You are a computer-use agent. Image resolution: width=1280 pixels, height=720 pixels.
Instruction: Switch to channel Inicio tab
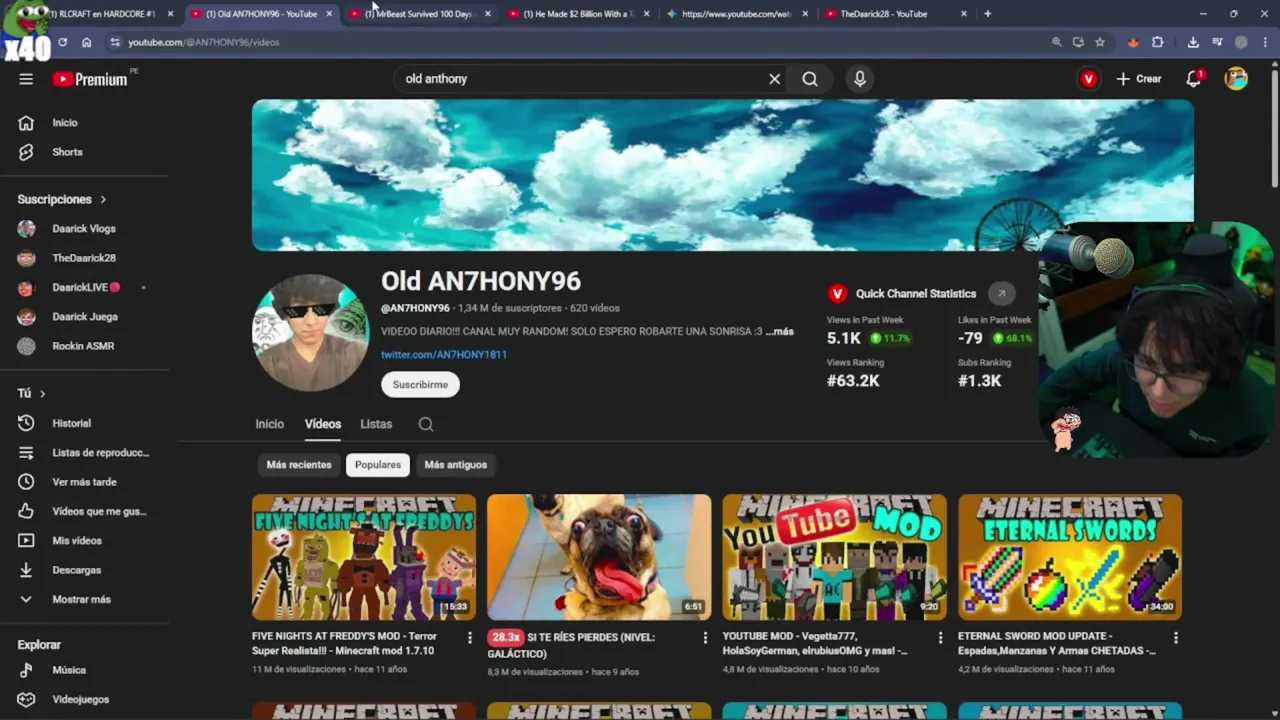point(269,424)
